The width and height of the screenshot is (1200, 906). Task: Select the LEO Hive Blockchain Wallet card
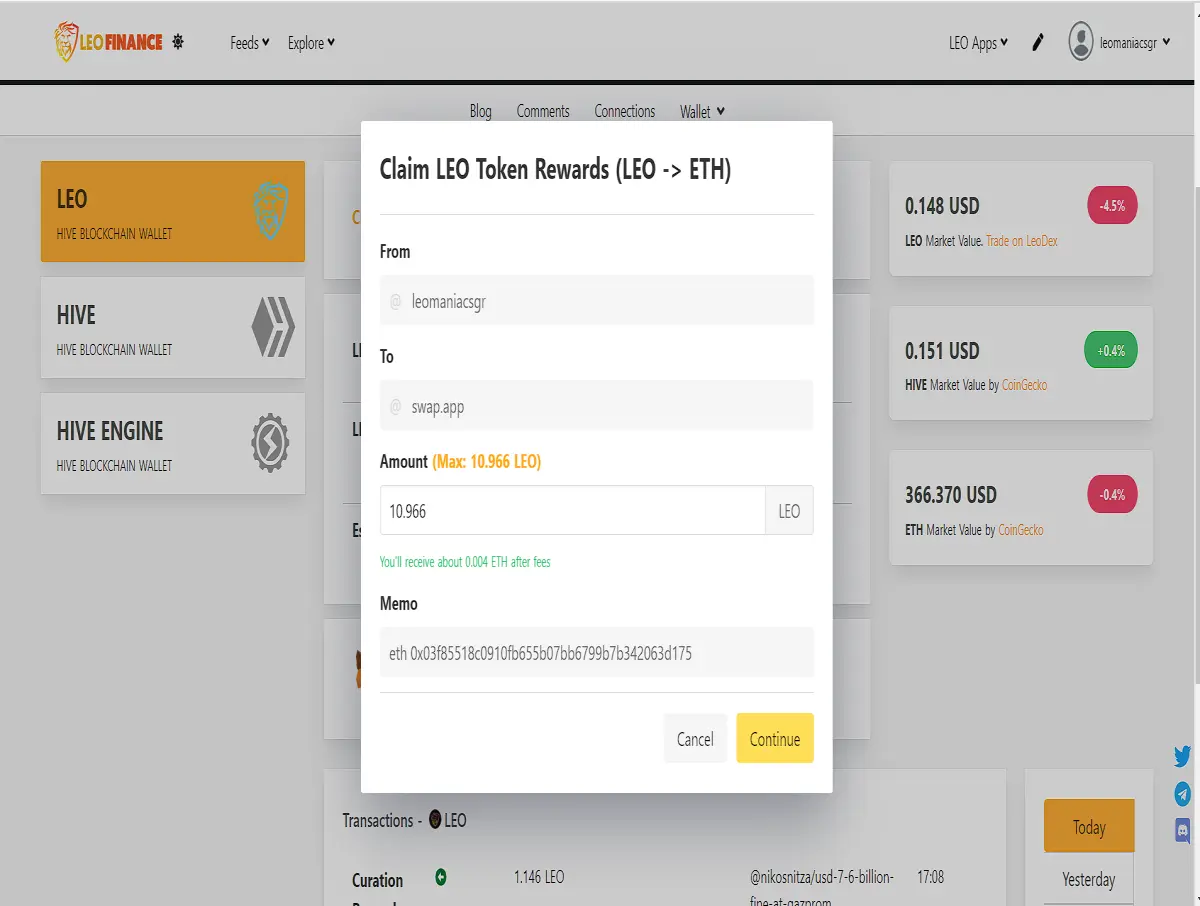(173, 211)
